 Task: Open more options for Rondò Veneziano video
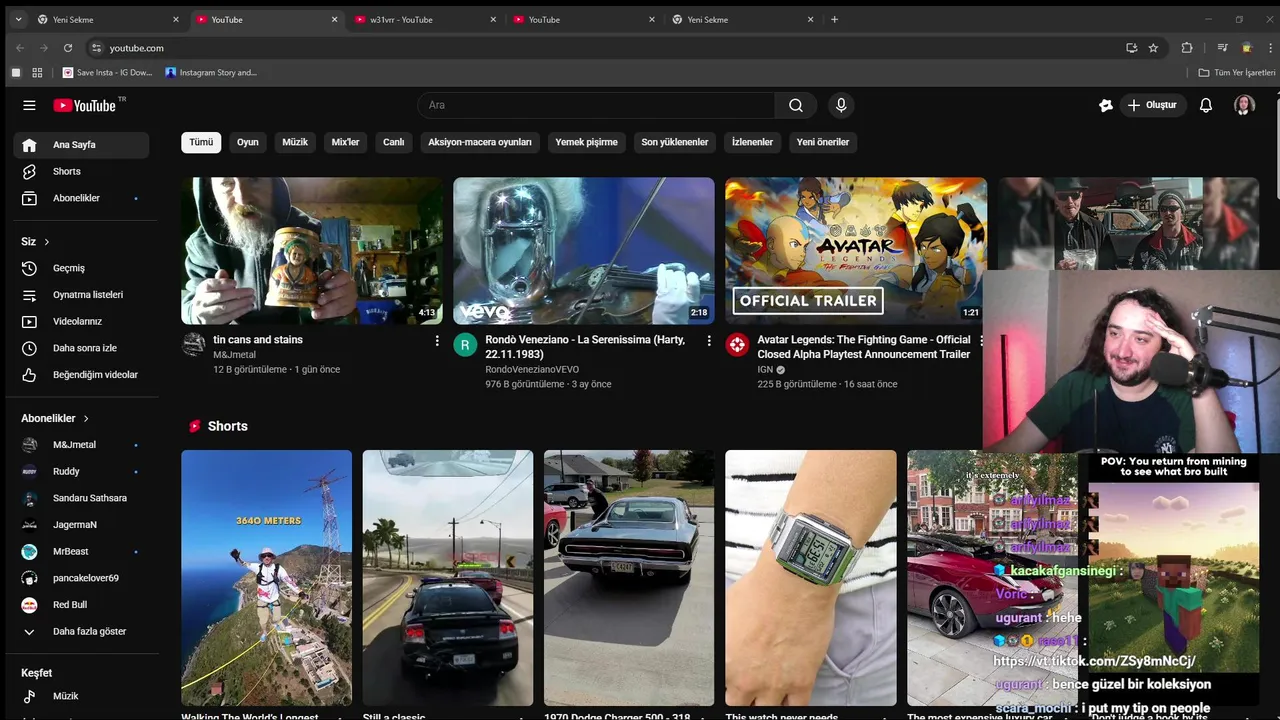click(709, 341)
